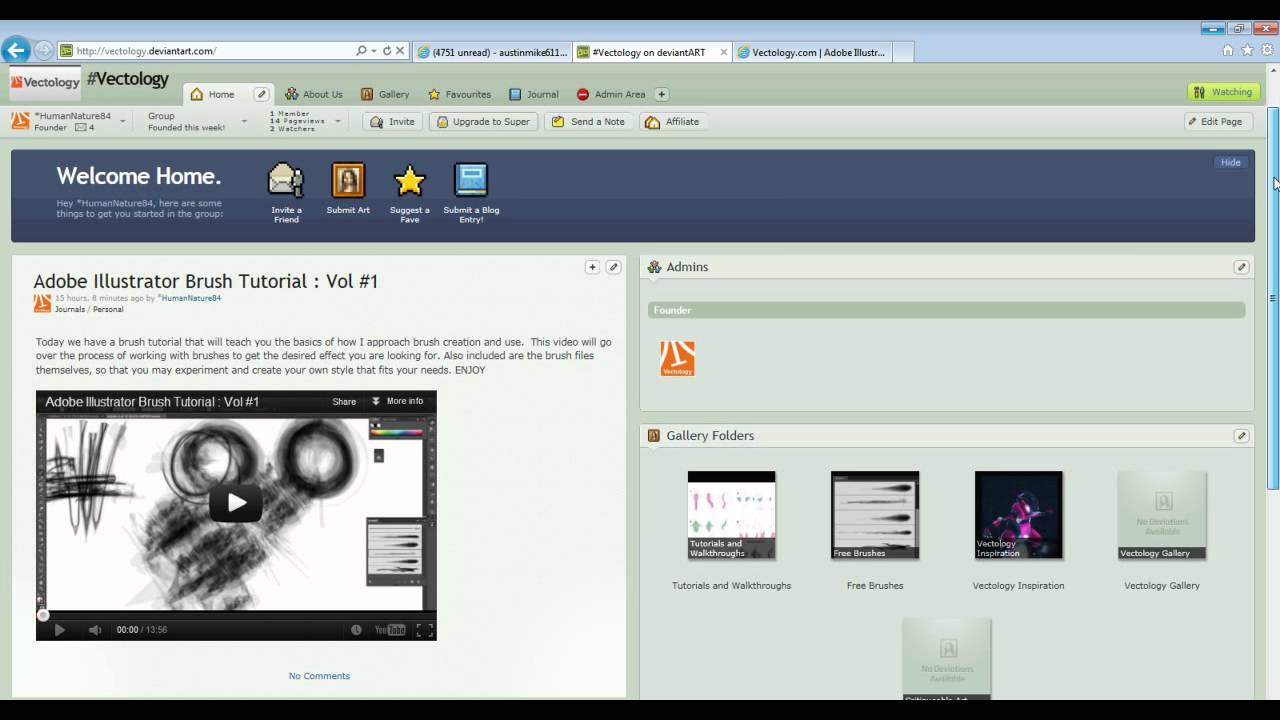
Task: Open Vectology Gallery folder thumbnail
Action: click(x=1162, y=515)
